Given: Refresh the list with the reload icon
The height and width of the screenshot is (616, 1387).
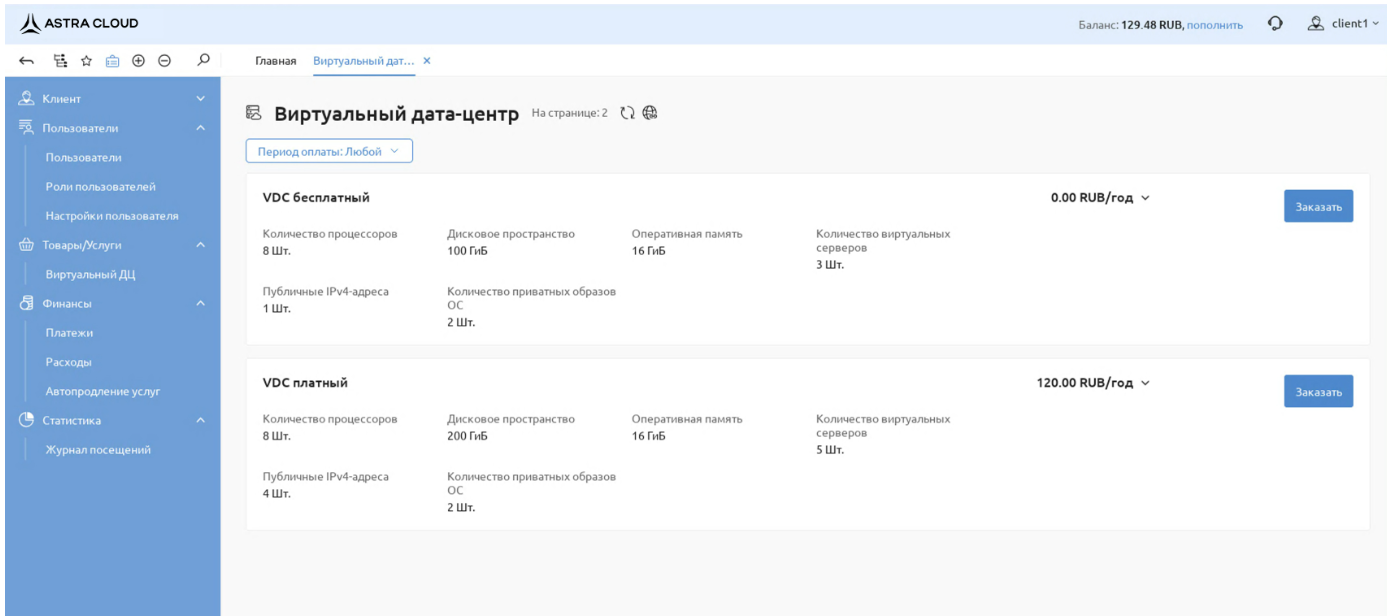Looking at the screenshot, I should click(627, 114).
